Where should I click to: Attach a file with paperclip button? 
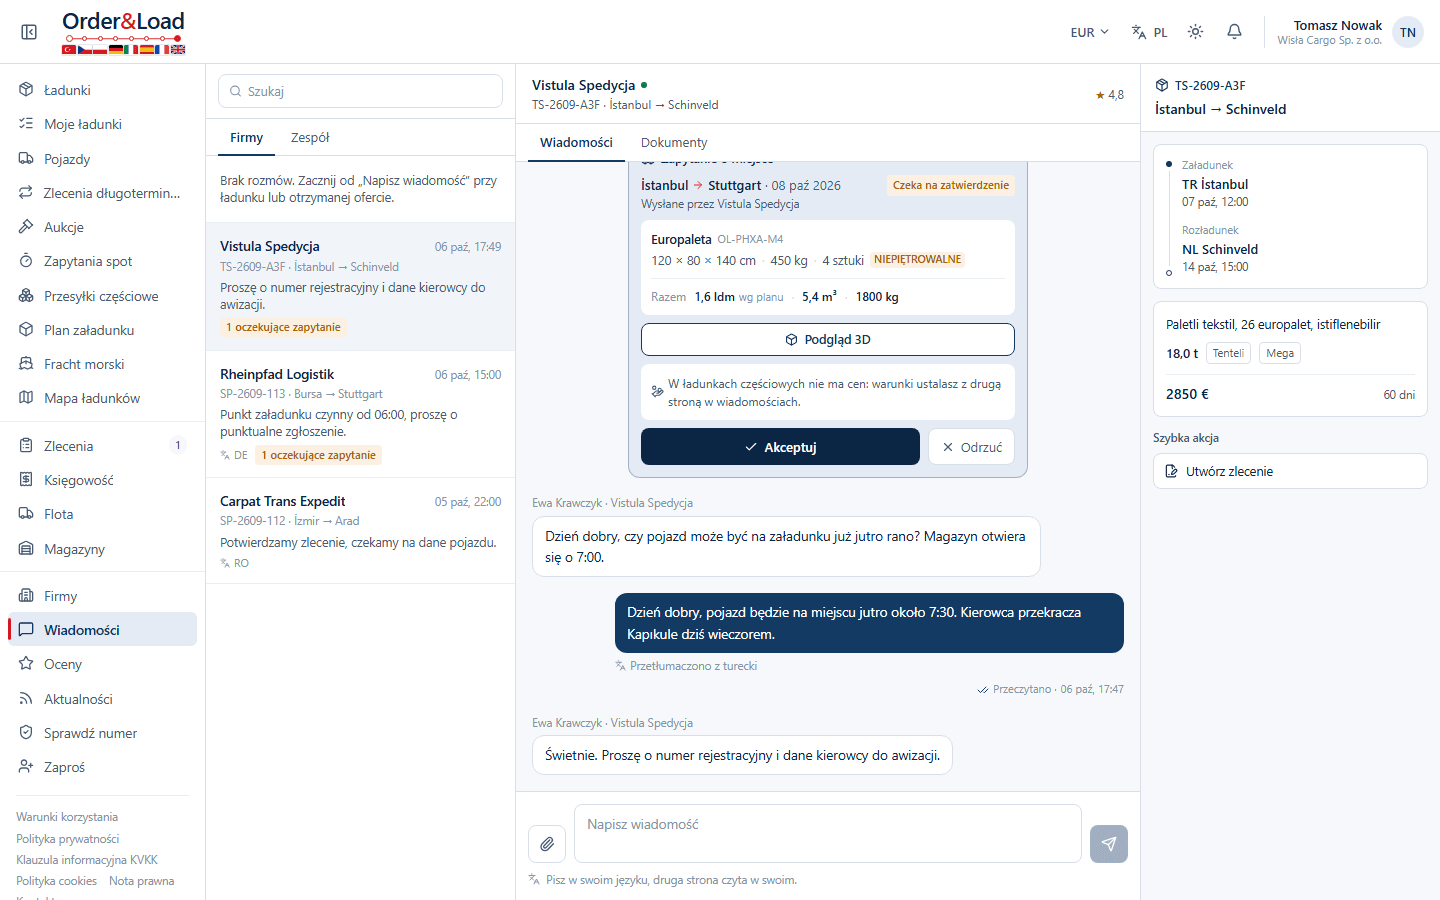coord(547,844)
